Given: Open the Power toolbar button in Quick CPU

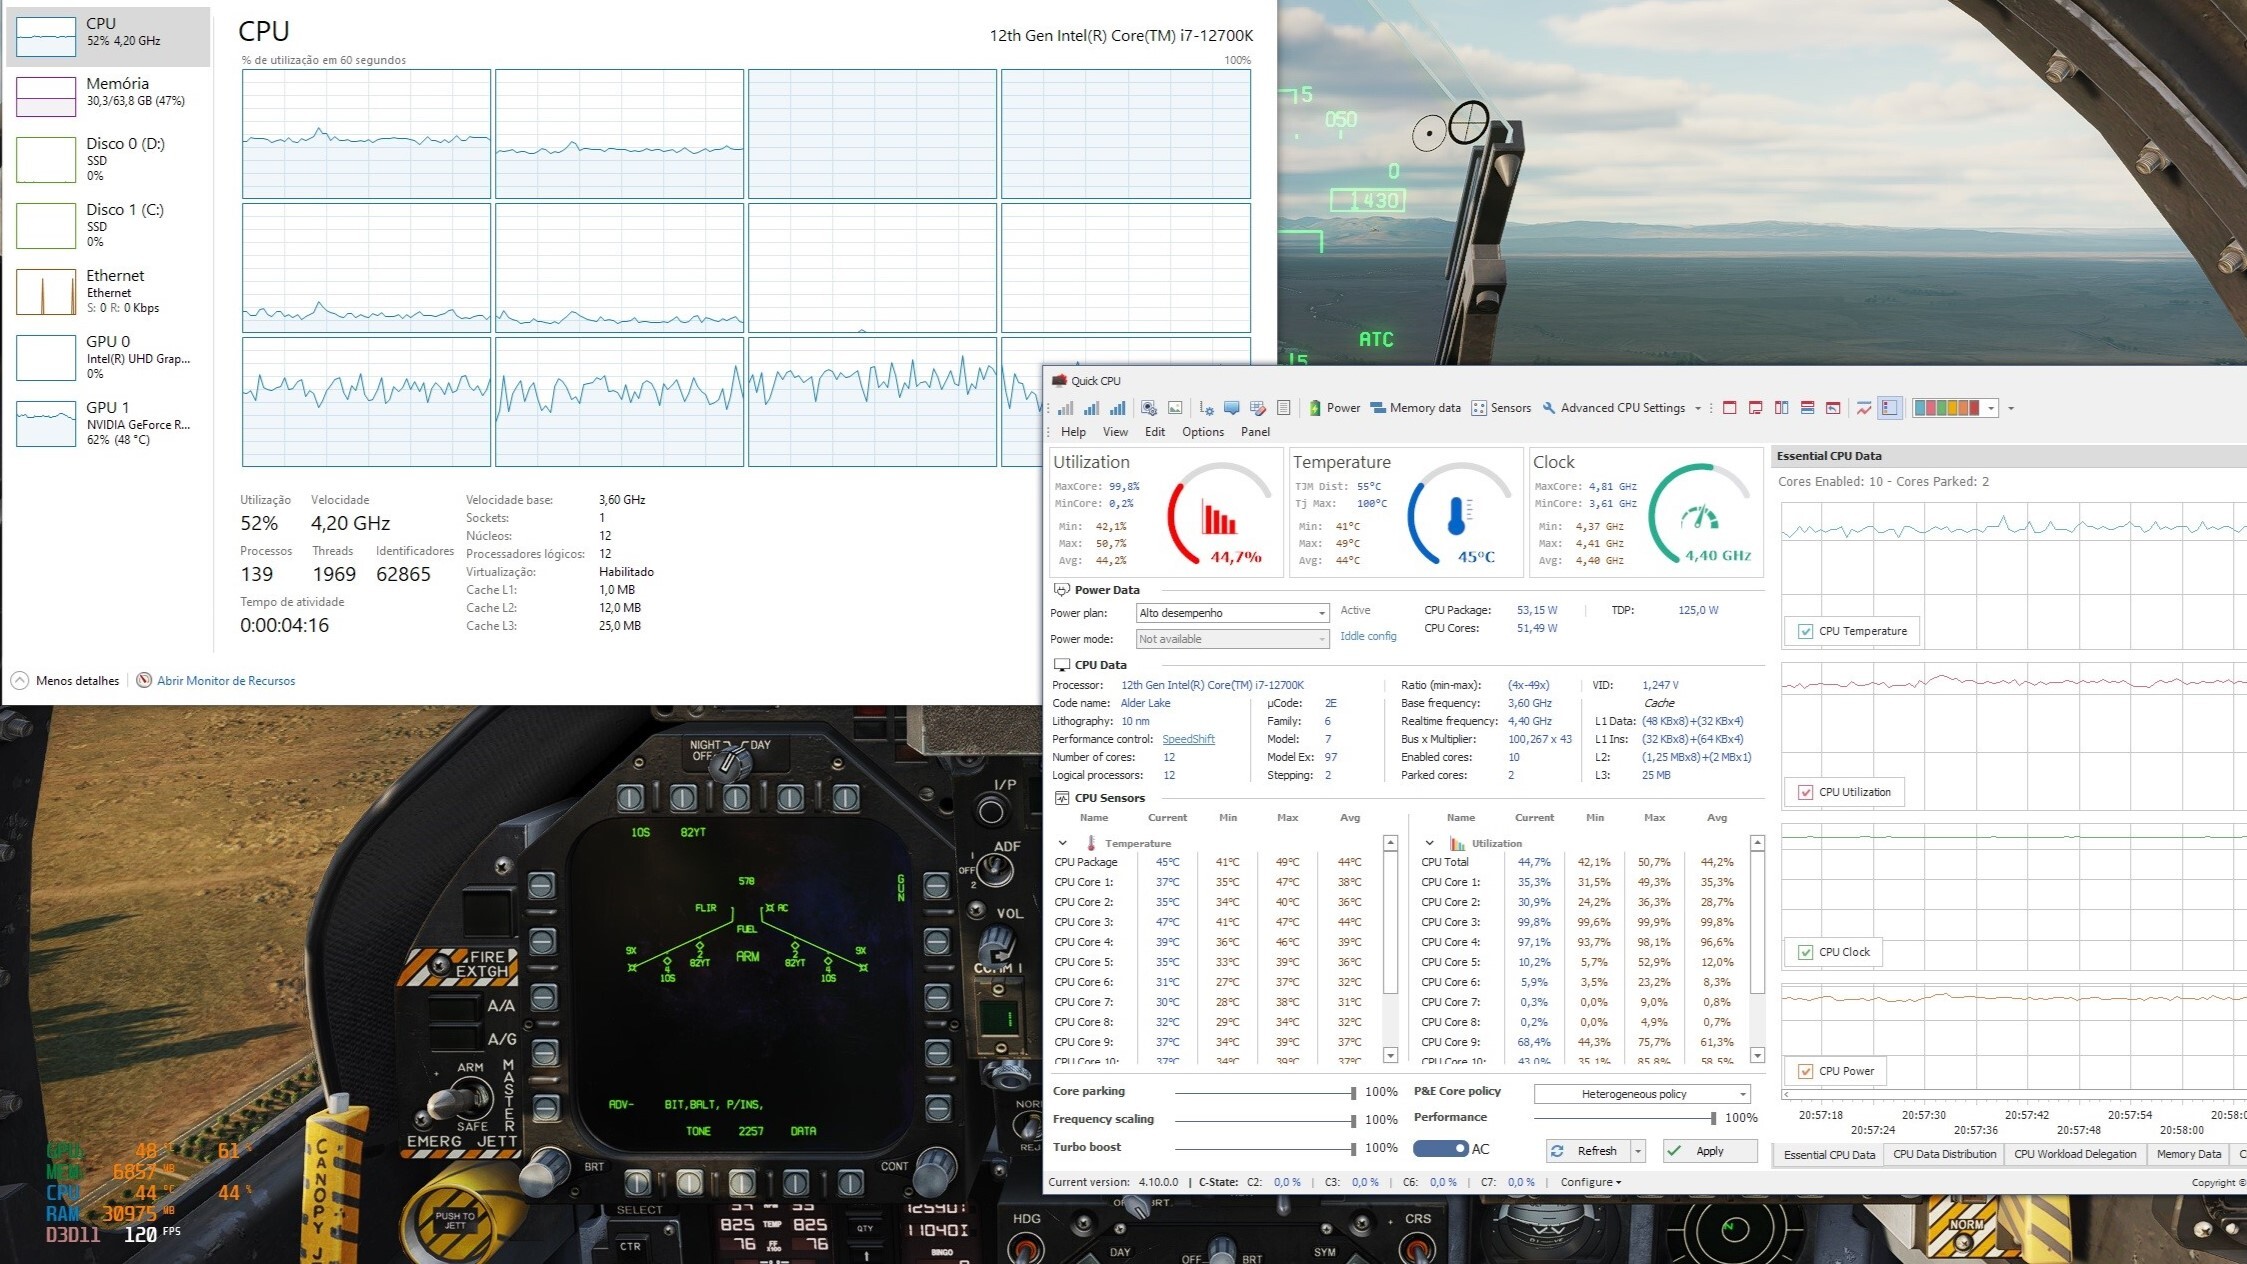Looking at the screenshot, I should [x=1335, y=408].
